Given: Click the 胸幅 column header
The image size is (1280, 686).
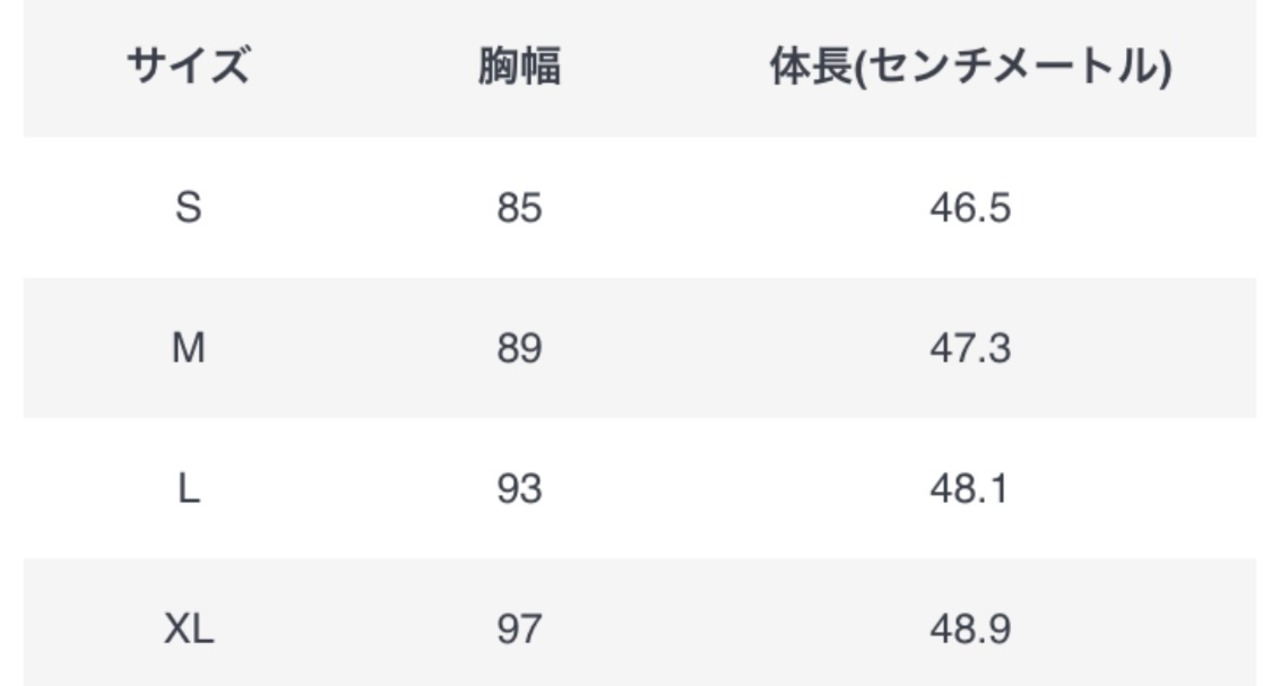Looking at the screenshot, I should (519, 68).
